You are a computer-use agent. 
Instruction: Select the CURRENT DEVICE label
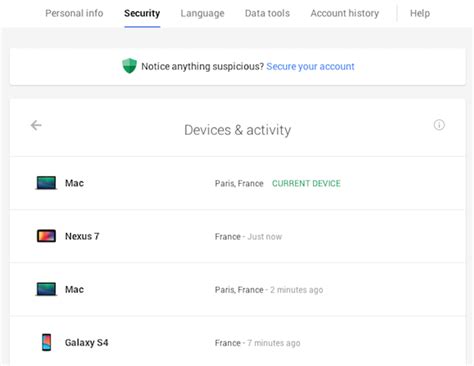[x=306, y=183]
